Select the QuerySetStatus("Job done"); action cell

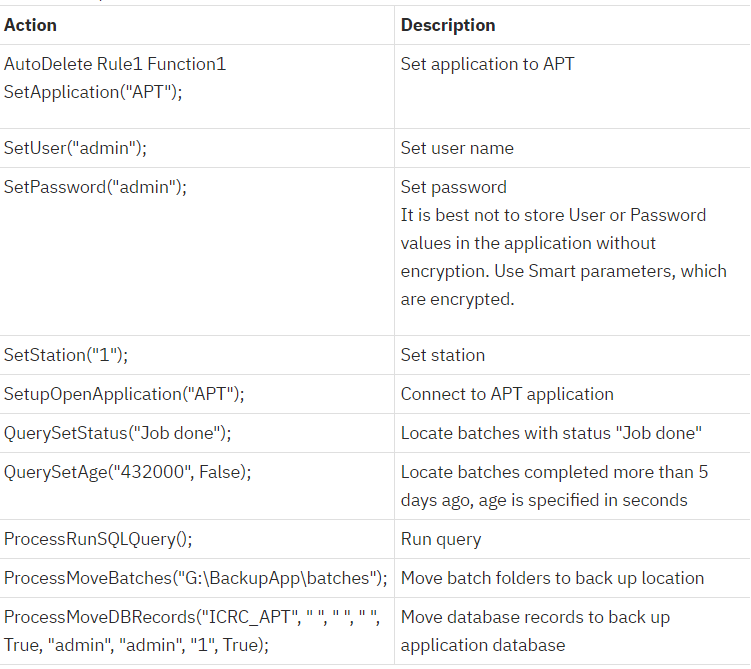tap(118, 433)
